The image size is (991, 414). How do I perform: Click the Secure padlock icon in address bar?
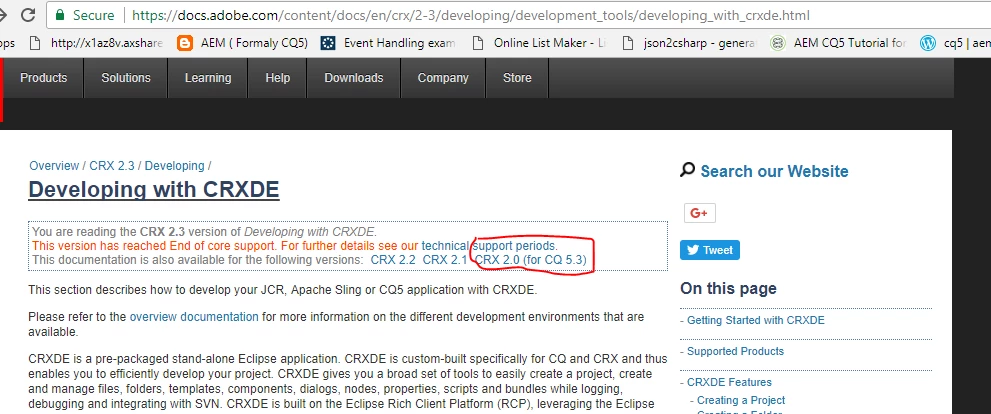click(x=60, y=15)
